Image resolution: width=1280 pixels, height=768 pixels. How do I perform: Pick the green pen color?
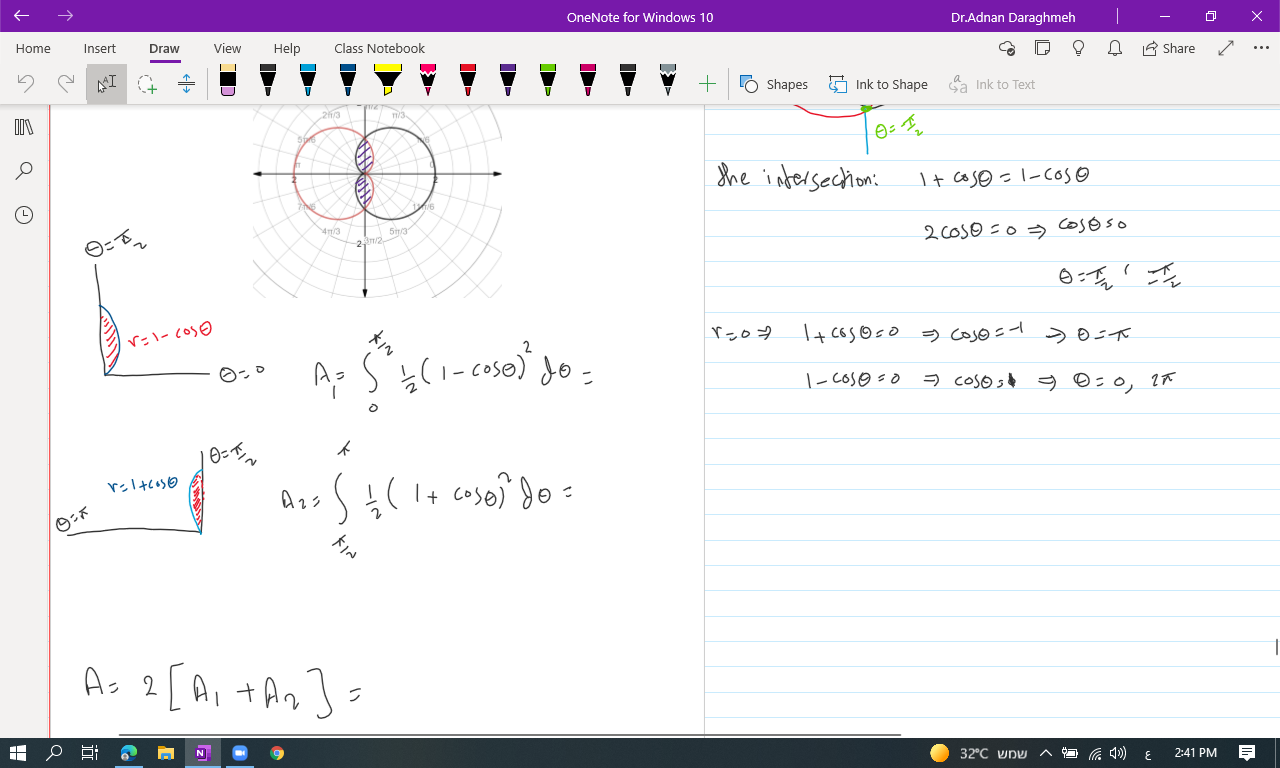(548, 81)
